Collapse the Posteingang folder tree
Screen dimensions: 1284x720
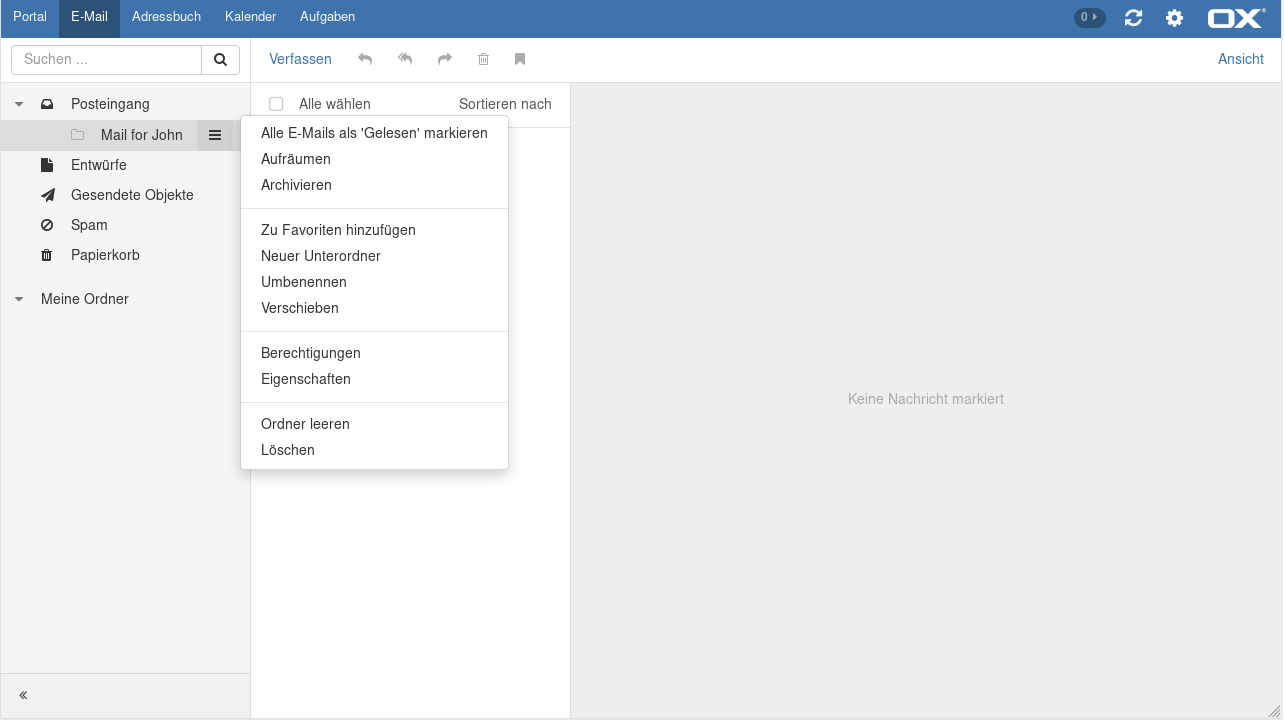(x=19, y=104)
